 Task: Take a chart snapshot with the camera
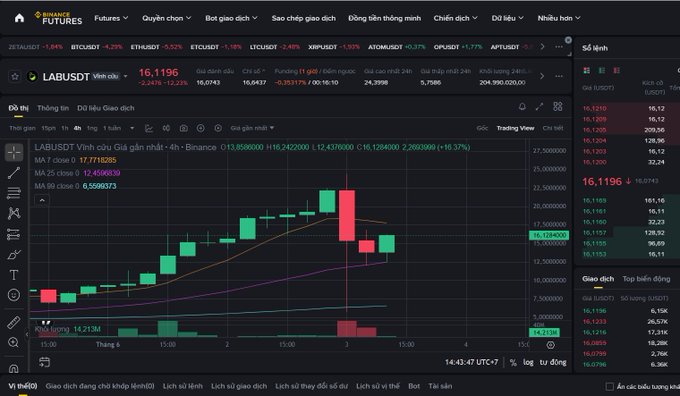coord(184,128)
